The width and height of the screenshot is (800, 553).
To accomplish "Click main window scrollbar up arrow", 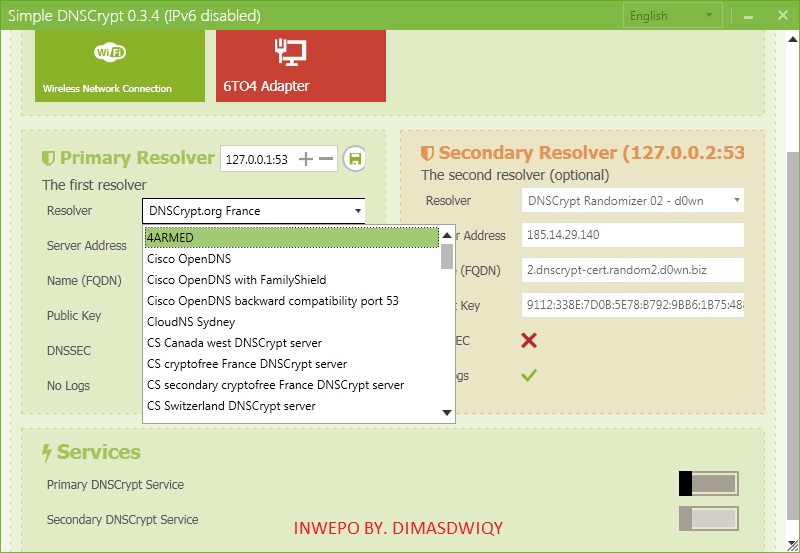I will pyautogui.click(x=793, y=39).
